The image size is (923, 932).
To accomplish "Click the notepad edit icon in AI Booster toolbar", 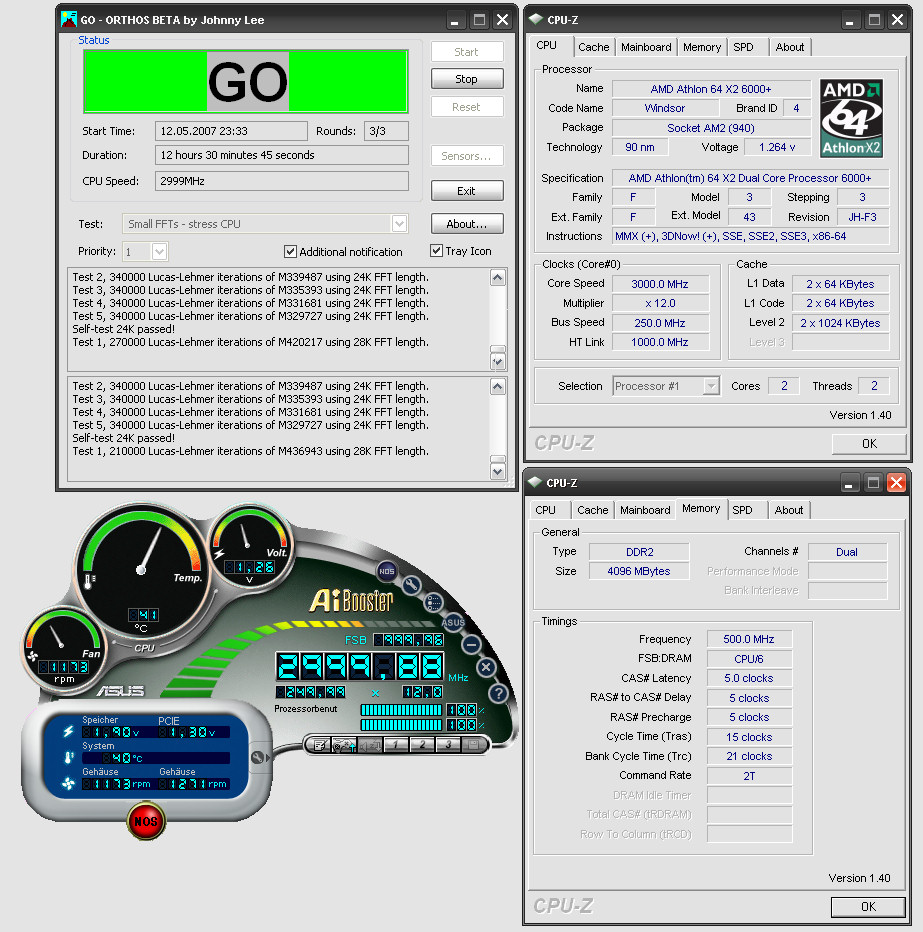I will [320, 745].
